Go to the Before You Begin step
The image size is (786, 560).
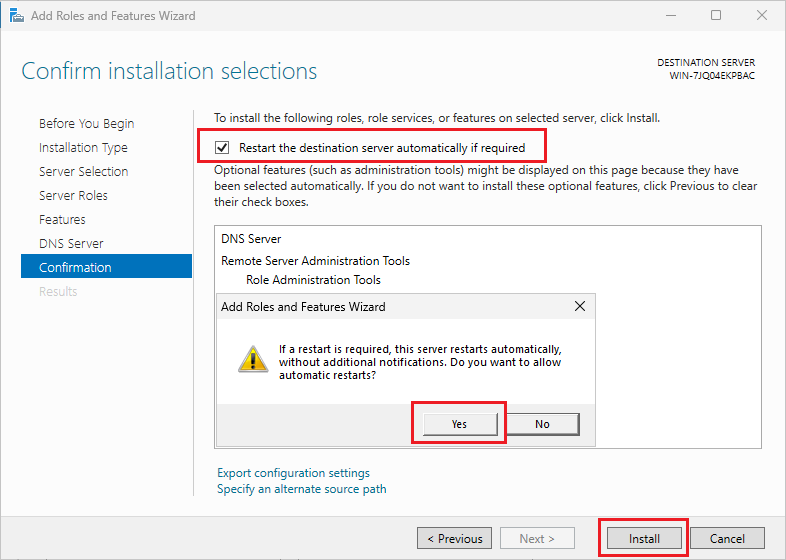click(86, 124)
